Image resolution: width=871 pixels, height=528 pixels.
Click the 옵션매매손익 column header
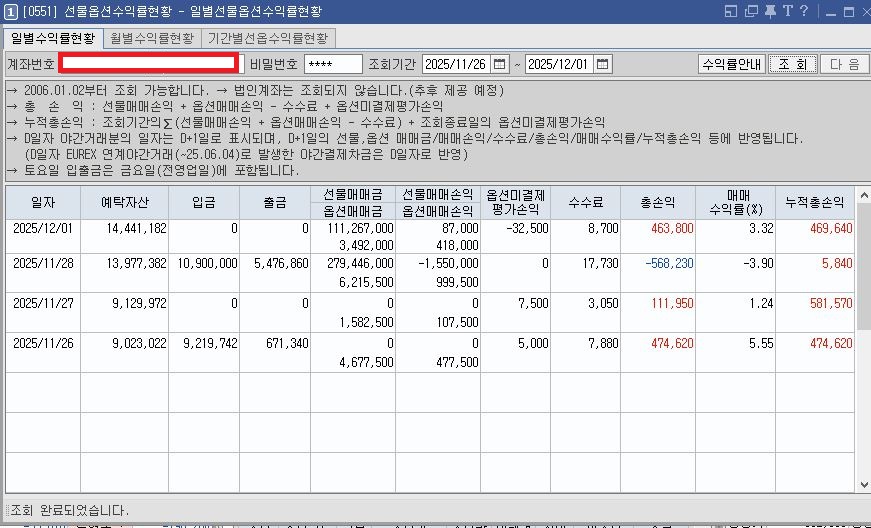click(438, 211)
